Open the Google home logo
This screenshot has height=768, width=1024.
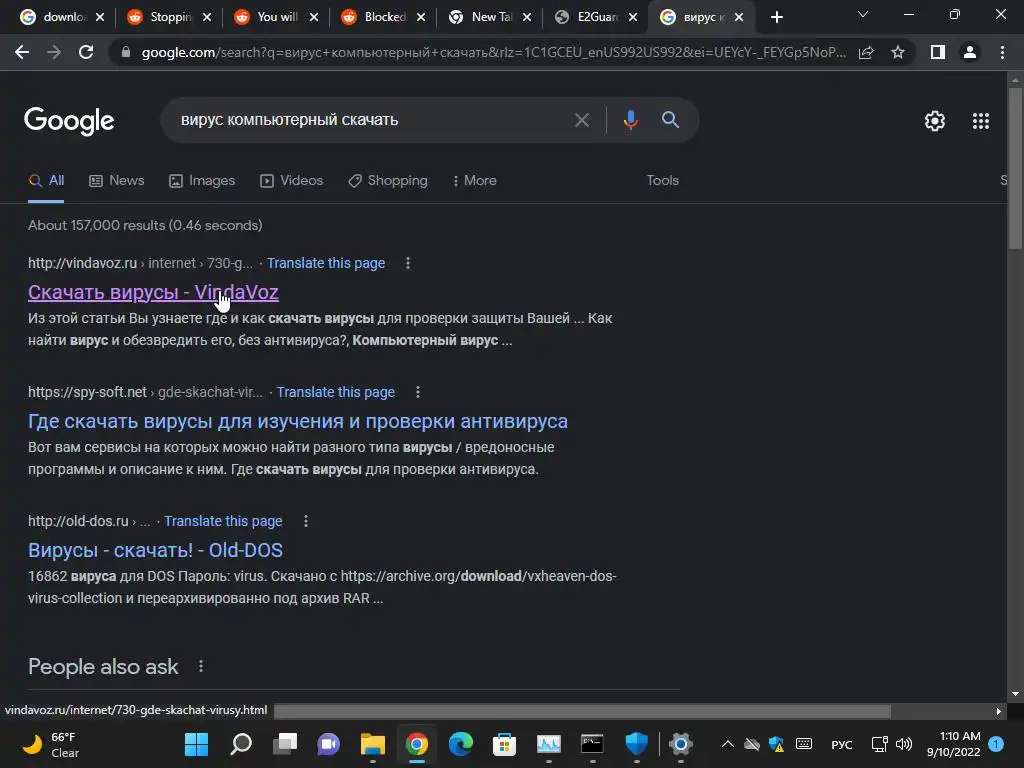pos(69,121)
